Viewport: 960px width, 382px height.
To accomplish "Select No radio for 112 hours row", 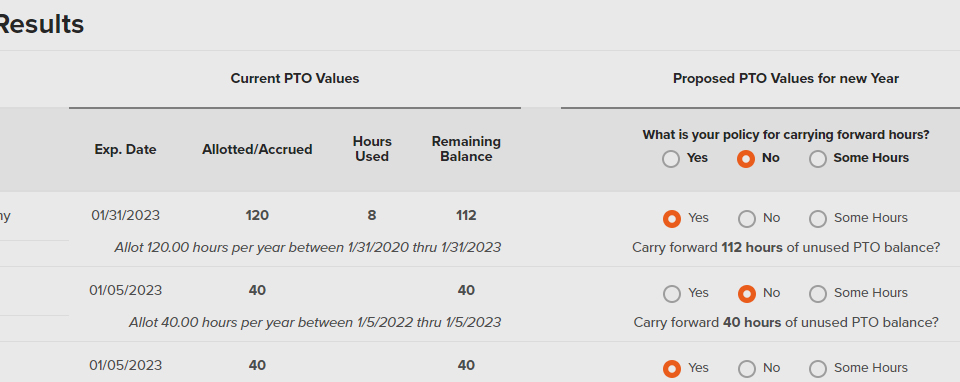I will (x=747, y=219).
